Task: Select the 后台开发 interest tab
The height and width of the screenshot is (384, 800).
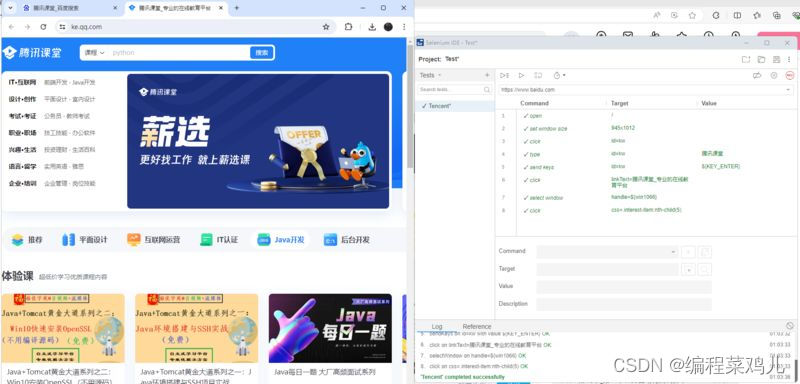Action: pyautogui.click(x=347, y=240)
